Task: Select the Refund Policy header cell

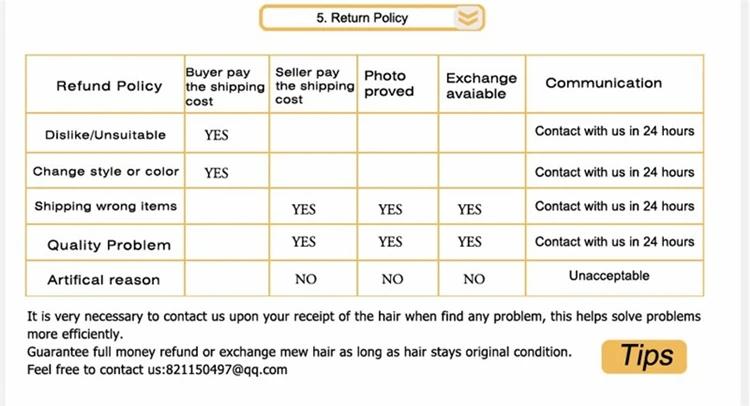Action: (109, 86)
